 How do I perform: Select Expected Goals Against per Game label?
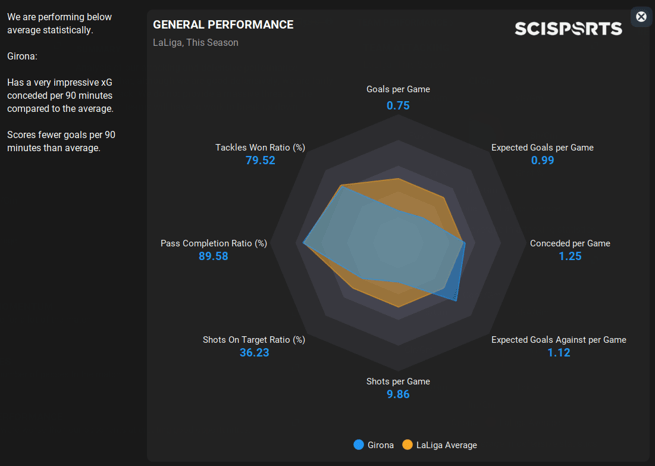[x=558, y=340]
